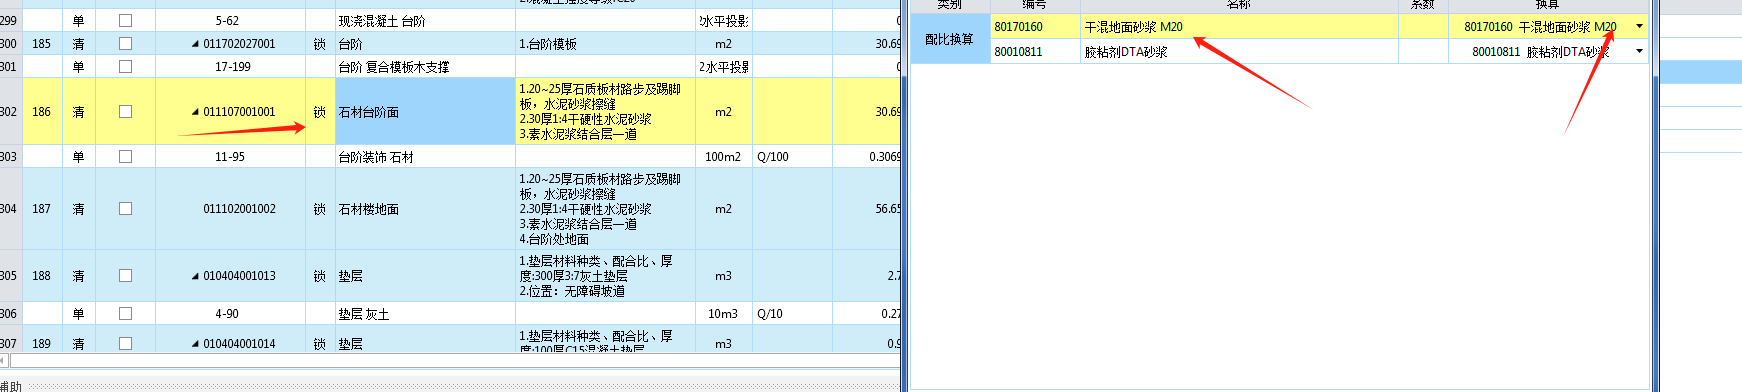The image size is (1742, 392).
Task: Click the 锁 lock icon in row 010404001013
Action: (319, 276)
